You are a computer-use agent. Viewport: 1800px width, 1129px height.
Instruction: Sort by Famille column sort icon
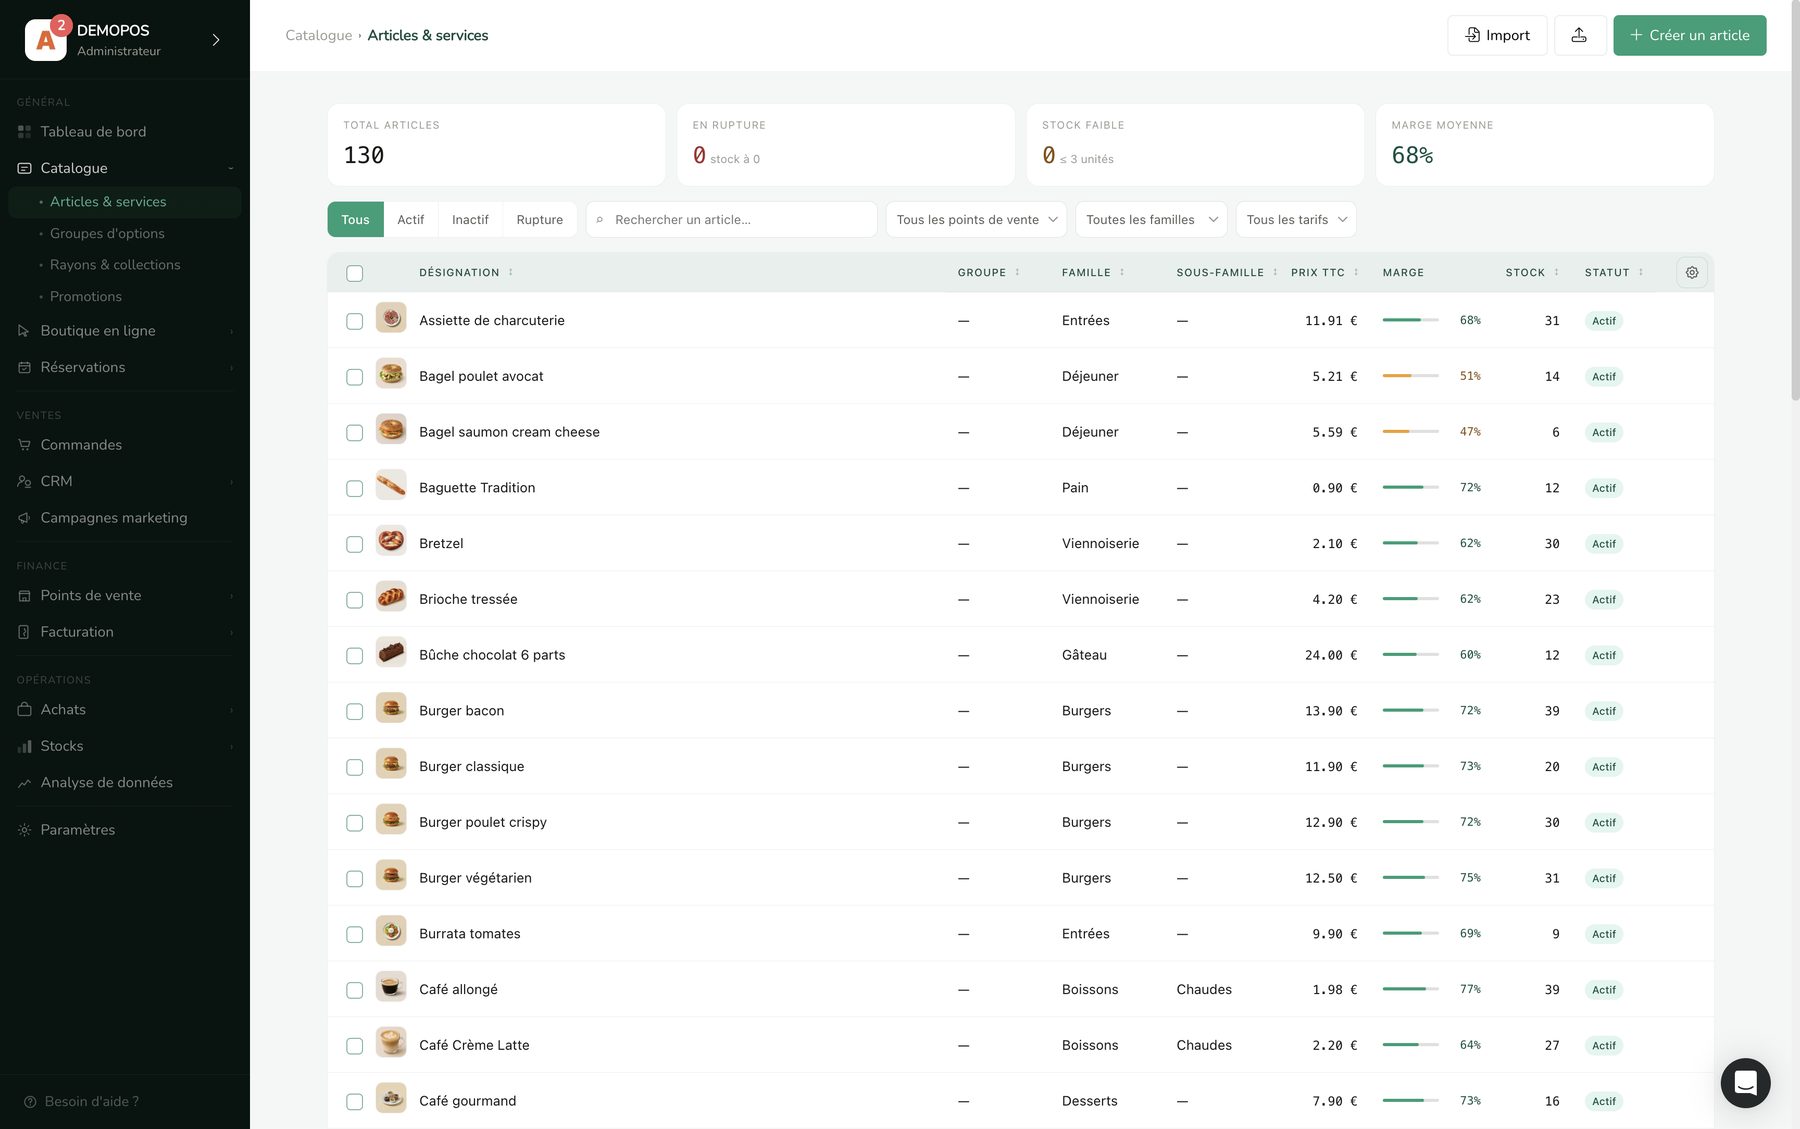pos(1122,272)
